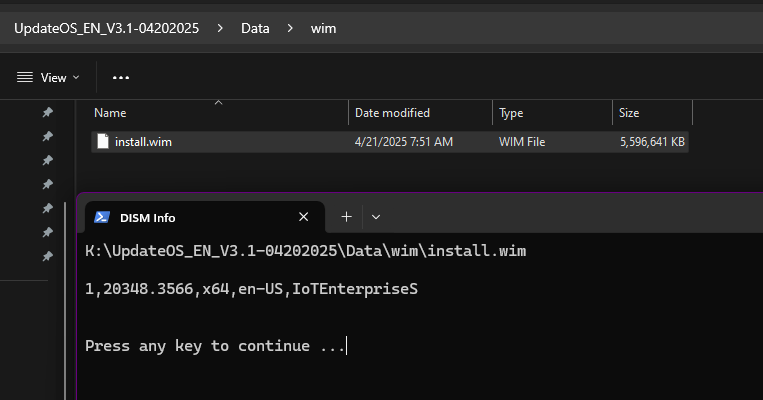Open a new terminal tab with plus
The image size is (763, 400).
point(346,217)
